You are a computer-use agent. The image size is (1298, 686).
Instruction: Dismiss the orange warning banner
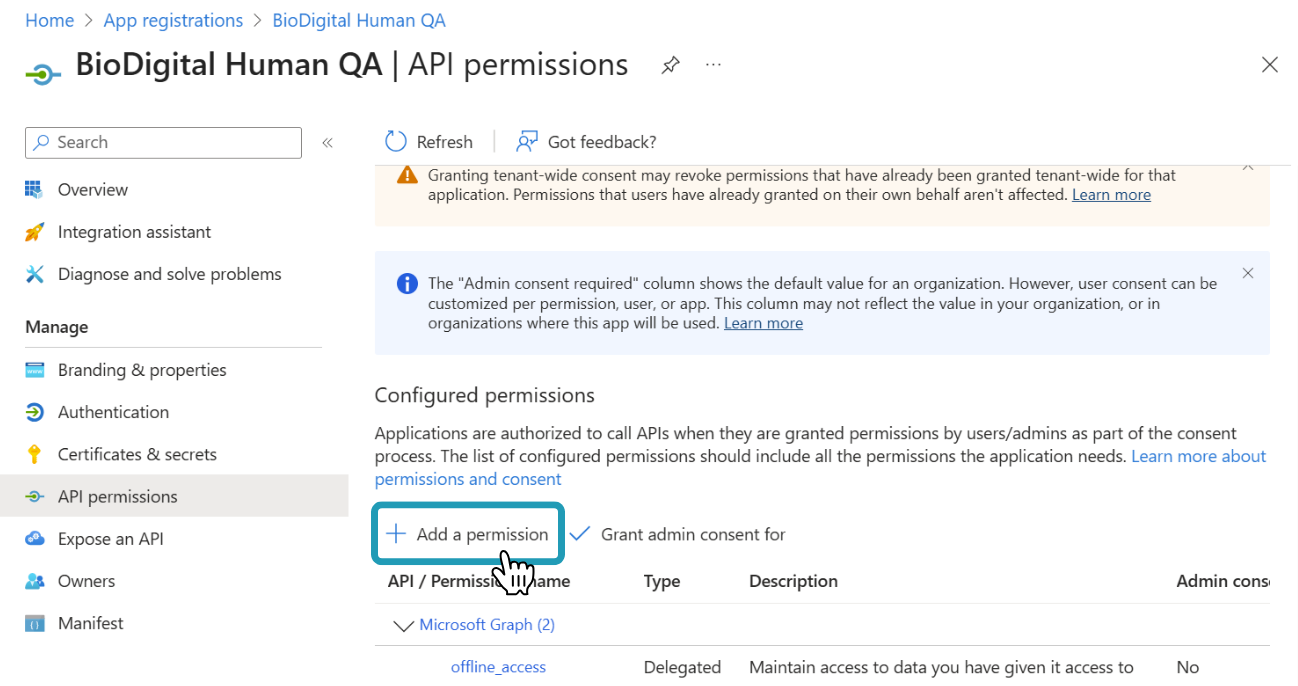tap(1248, 167)
